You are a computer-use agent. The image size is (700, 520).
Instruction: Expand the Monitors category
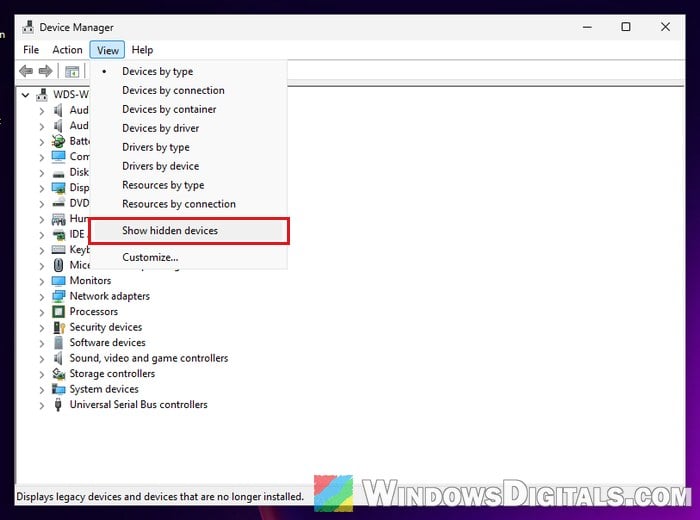click(x=42, y=282)
